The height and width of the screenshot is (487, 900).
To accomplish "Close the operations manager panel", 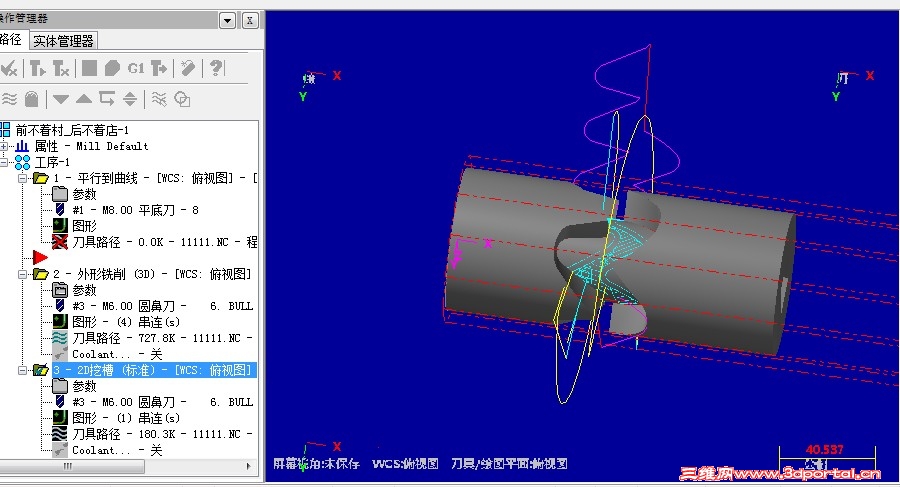I will [250, 21].
